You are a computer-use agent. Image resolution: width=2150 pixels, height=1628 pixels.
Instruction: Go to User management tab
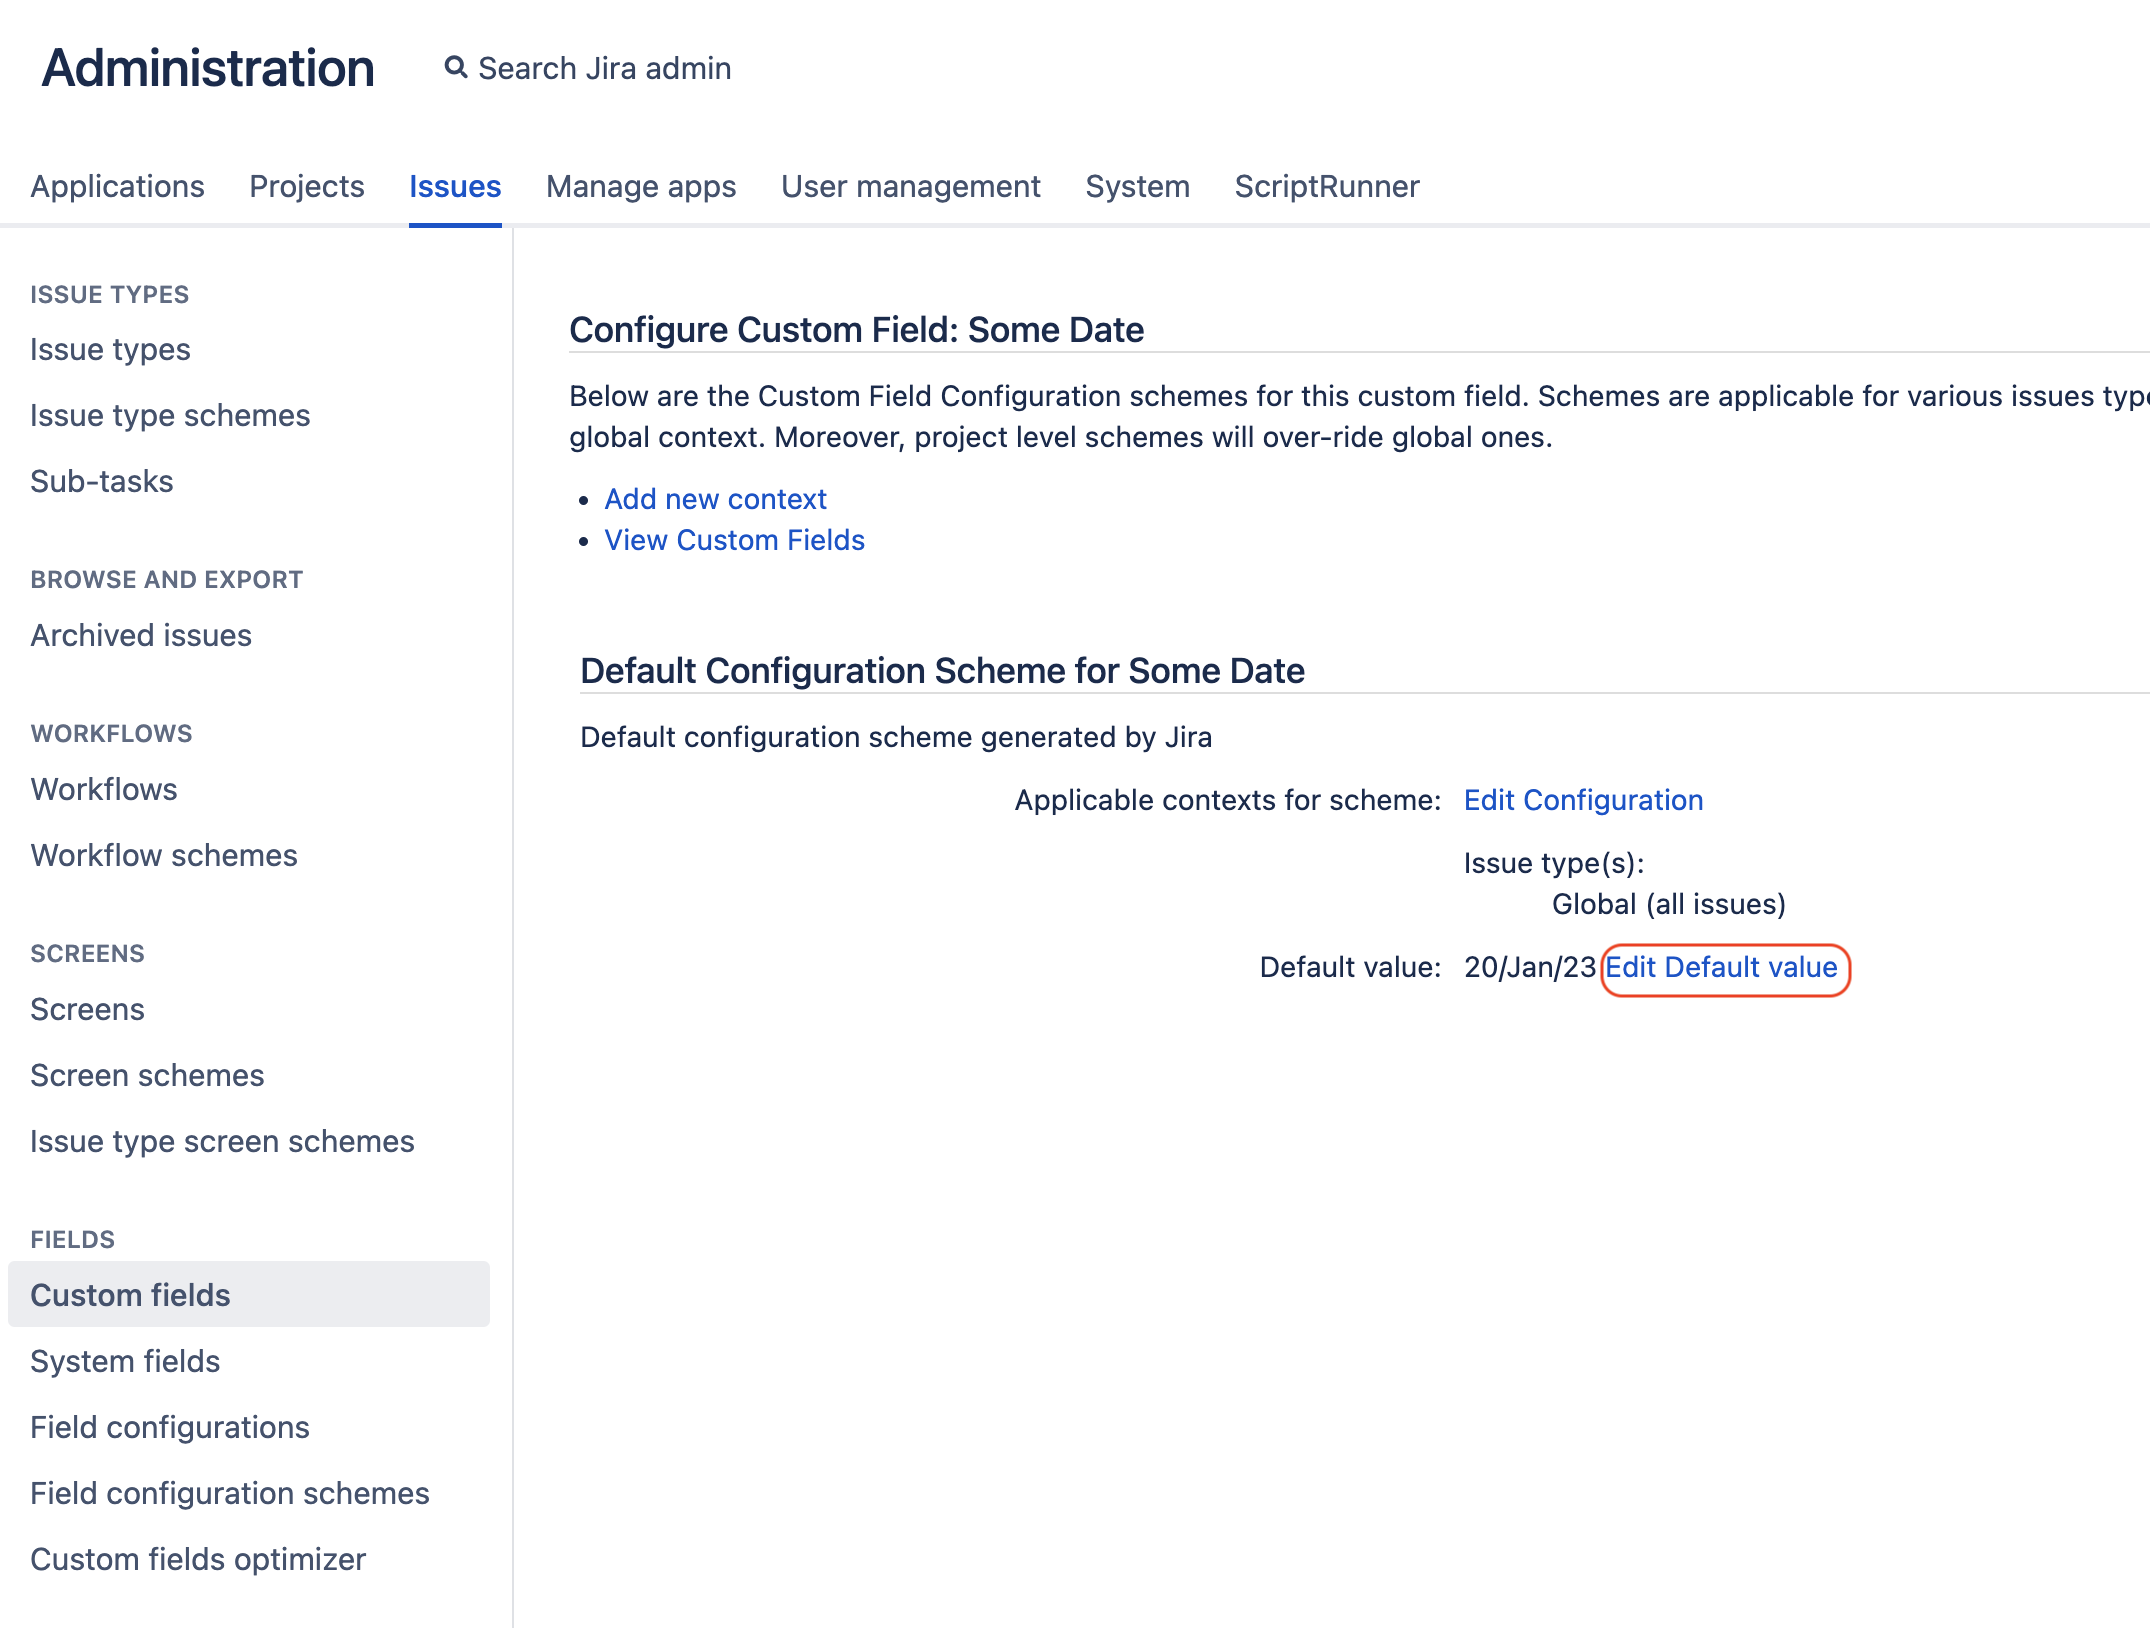pyautogui.click(x=910, y=186)
